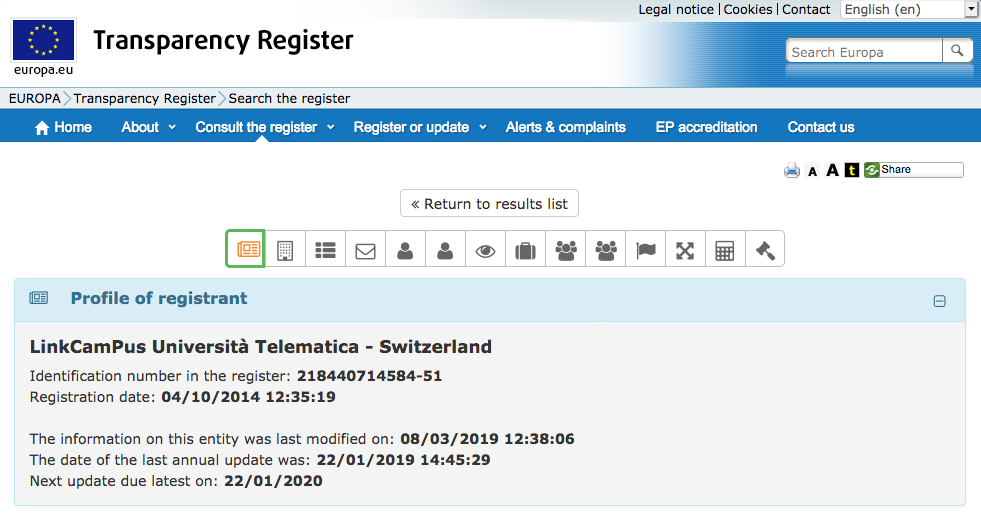981x519 pixels.
Task: Toggle the high-contrast 't' text option
Action: [851, 170]
